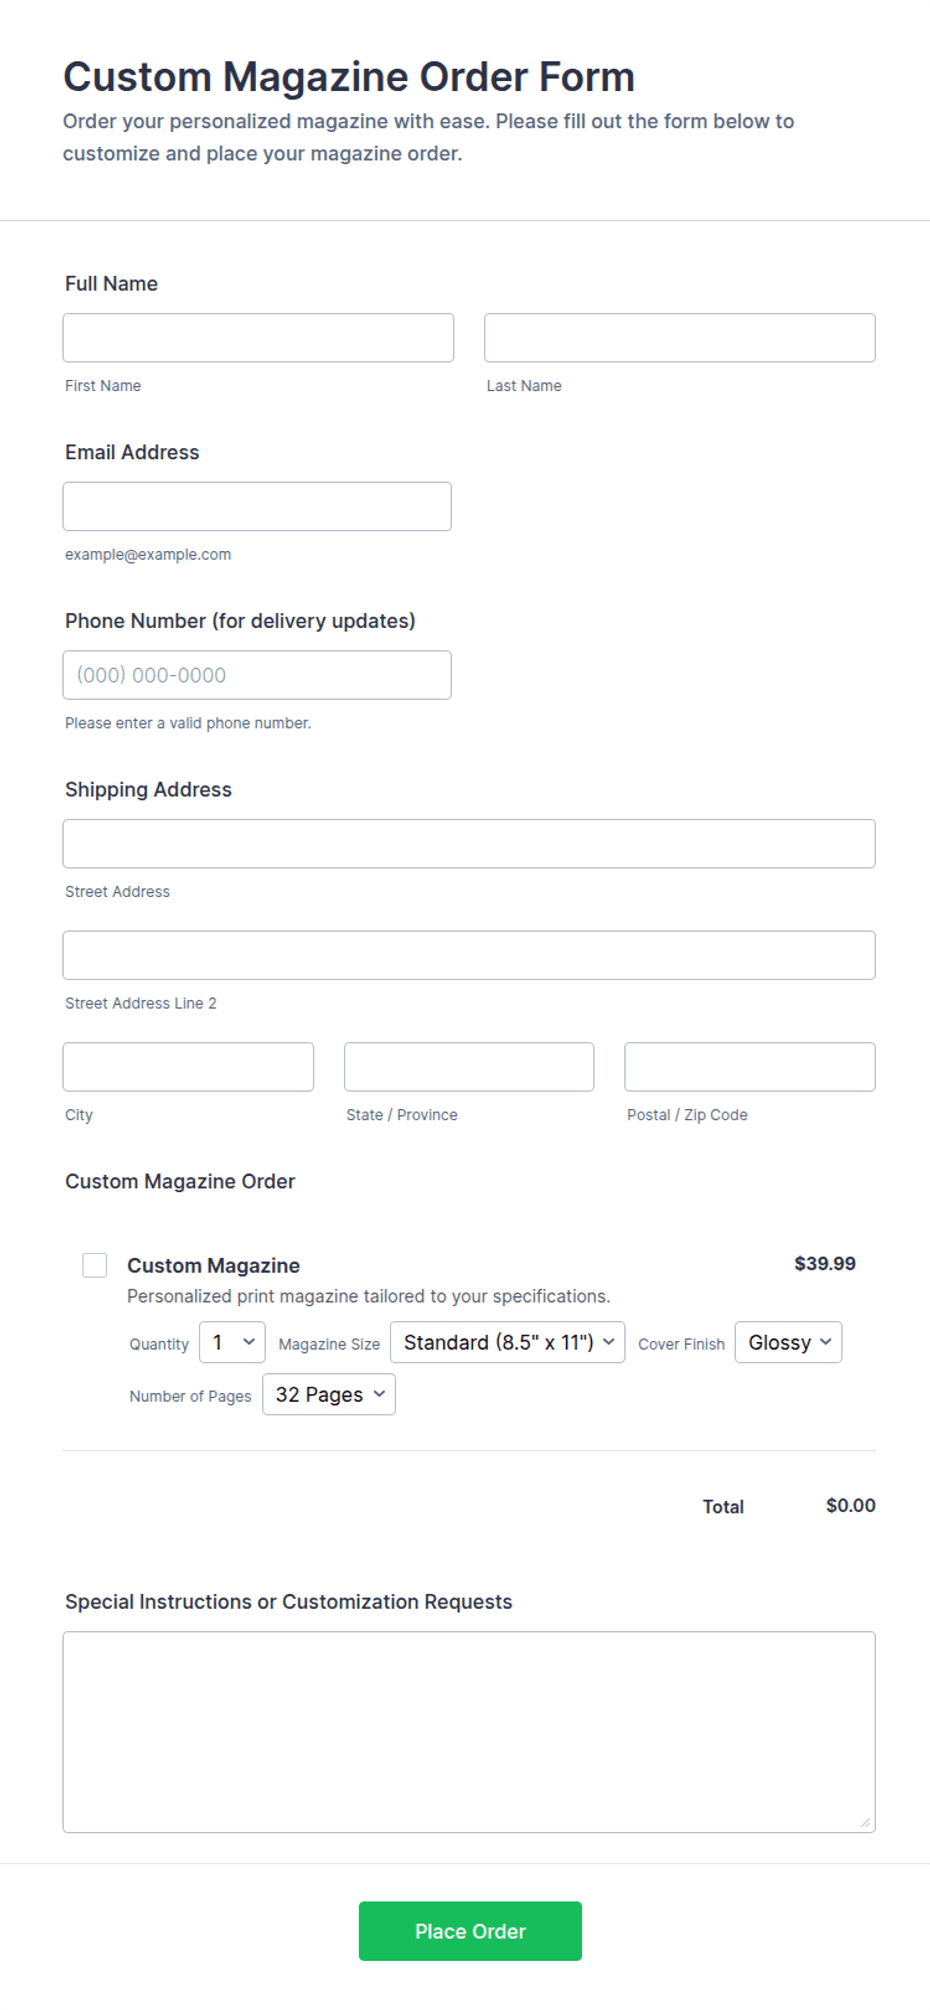
Task: Click the State / Province field
Action: pos(469,1067)
